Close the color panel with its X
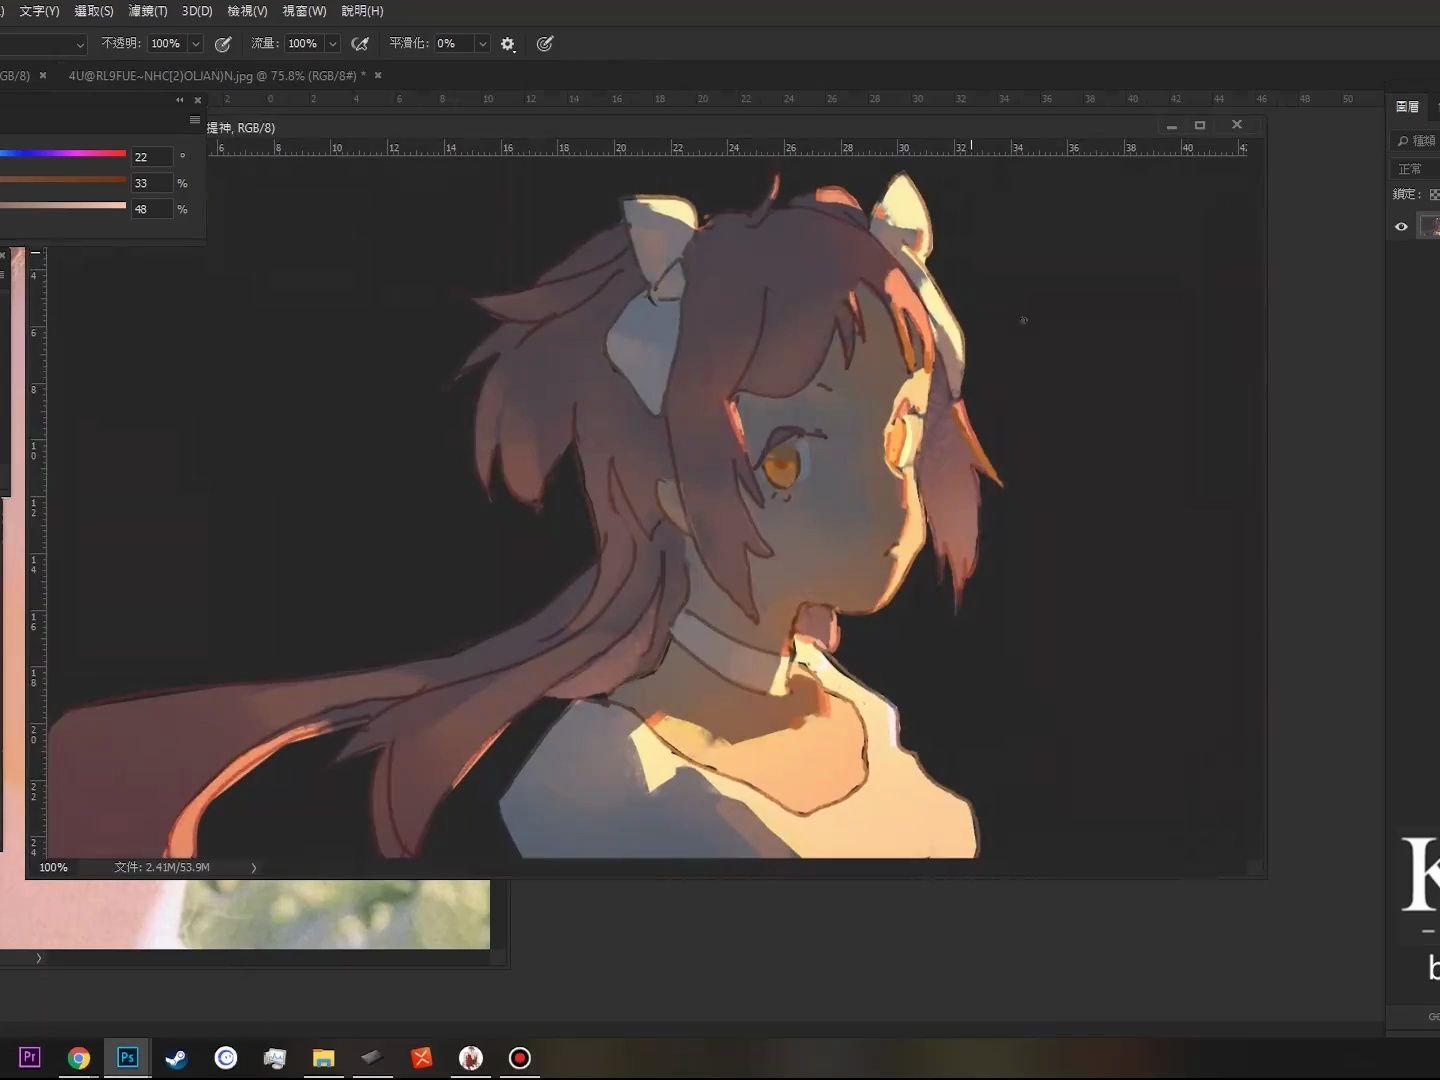Image resolution: width=1440 pixels, height=1080 pixels. coord(198,100)
